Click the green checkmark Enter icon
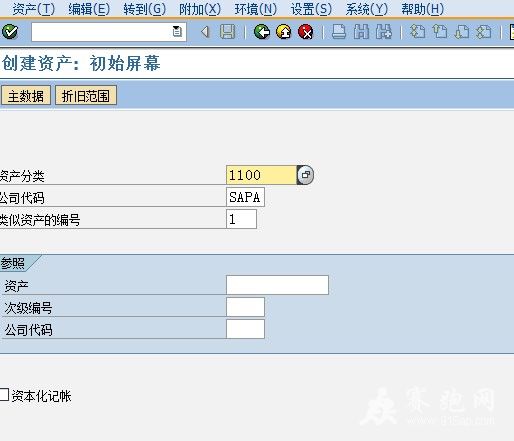Screen dimensions: 514x441 pyautogui.click(x=10, y=32)
